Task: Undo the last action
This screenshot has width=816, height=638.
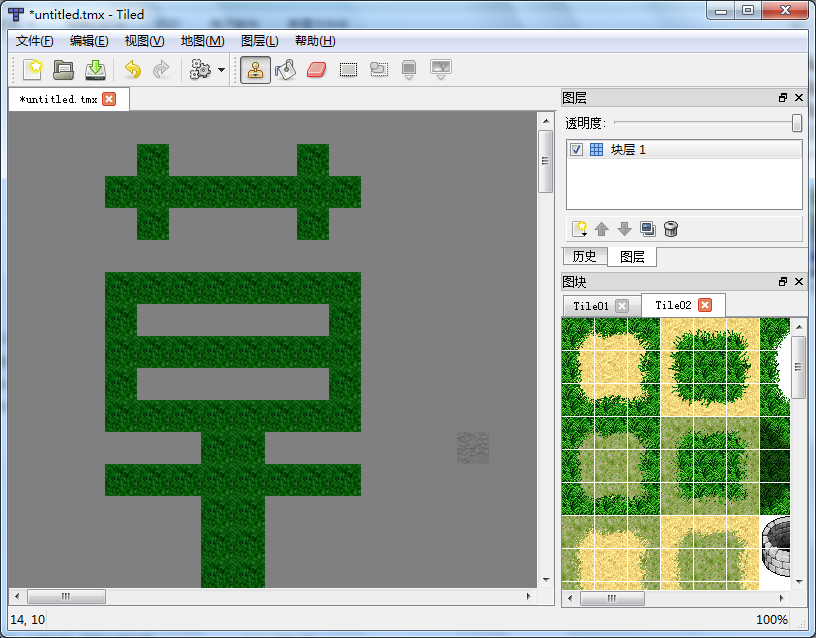Action: [133, 70]
